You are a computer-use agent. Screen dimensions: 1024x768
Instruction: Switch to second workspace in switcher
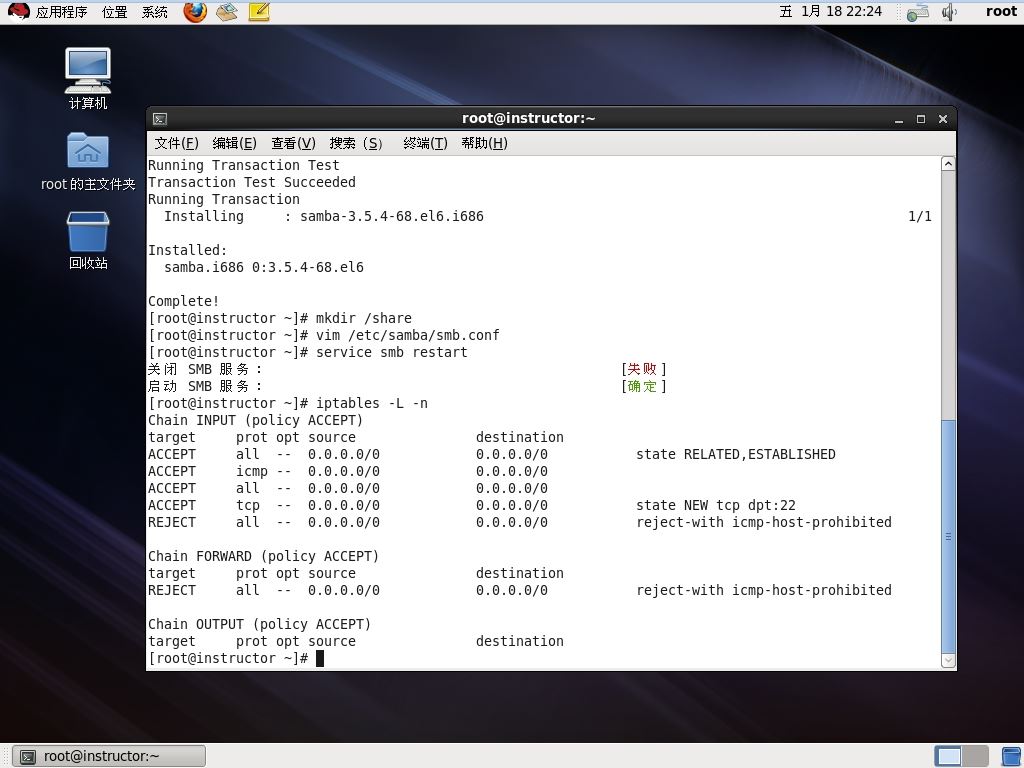(x=975, y=756)
